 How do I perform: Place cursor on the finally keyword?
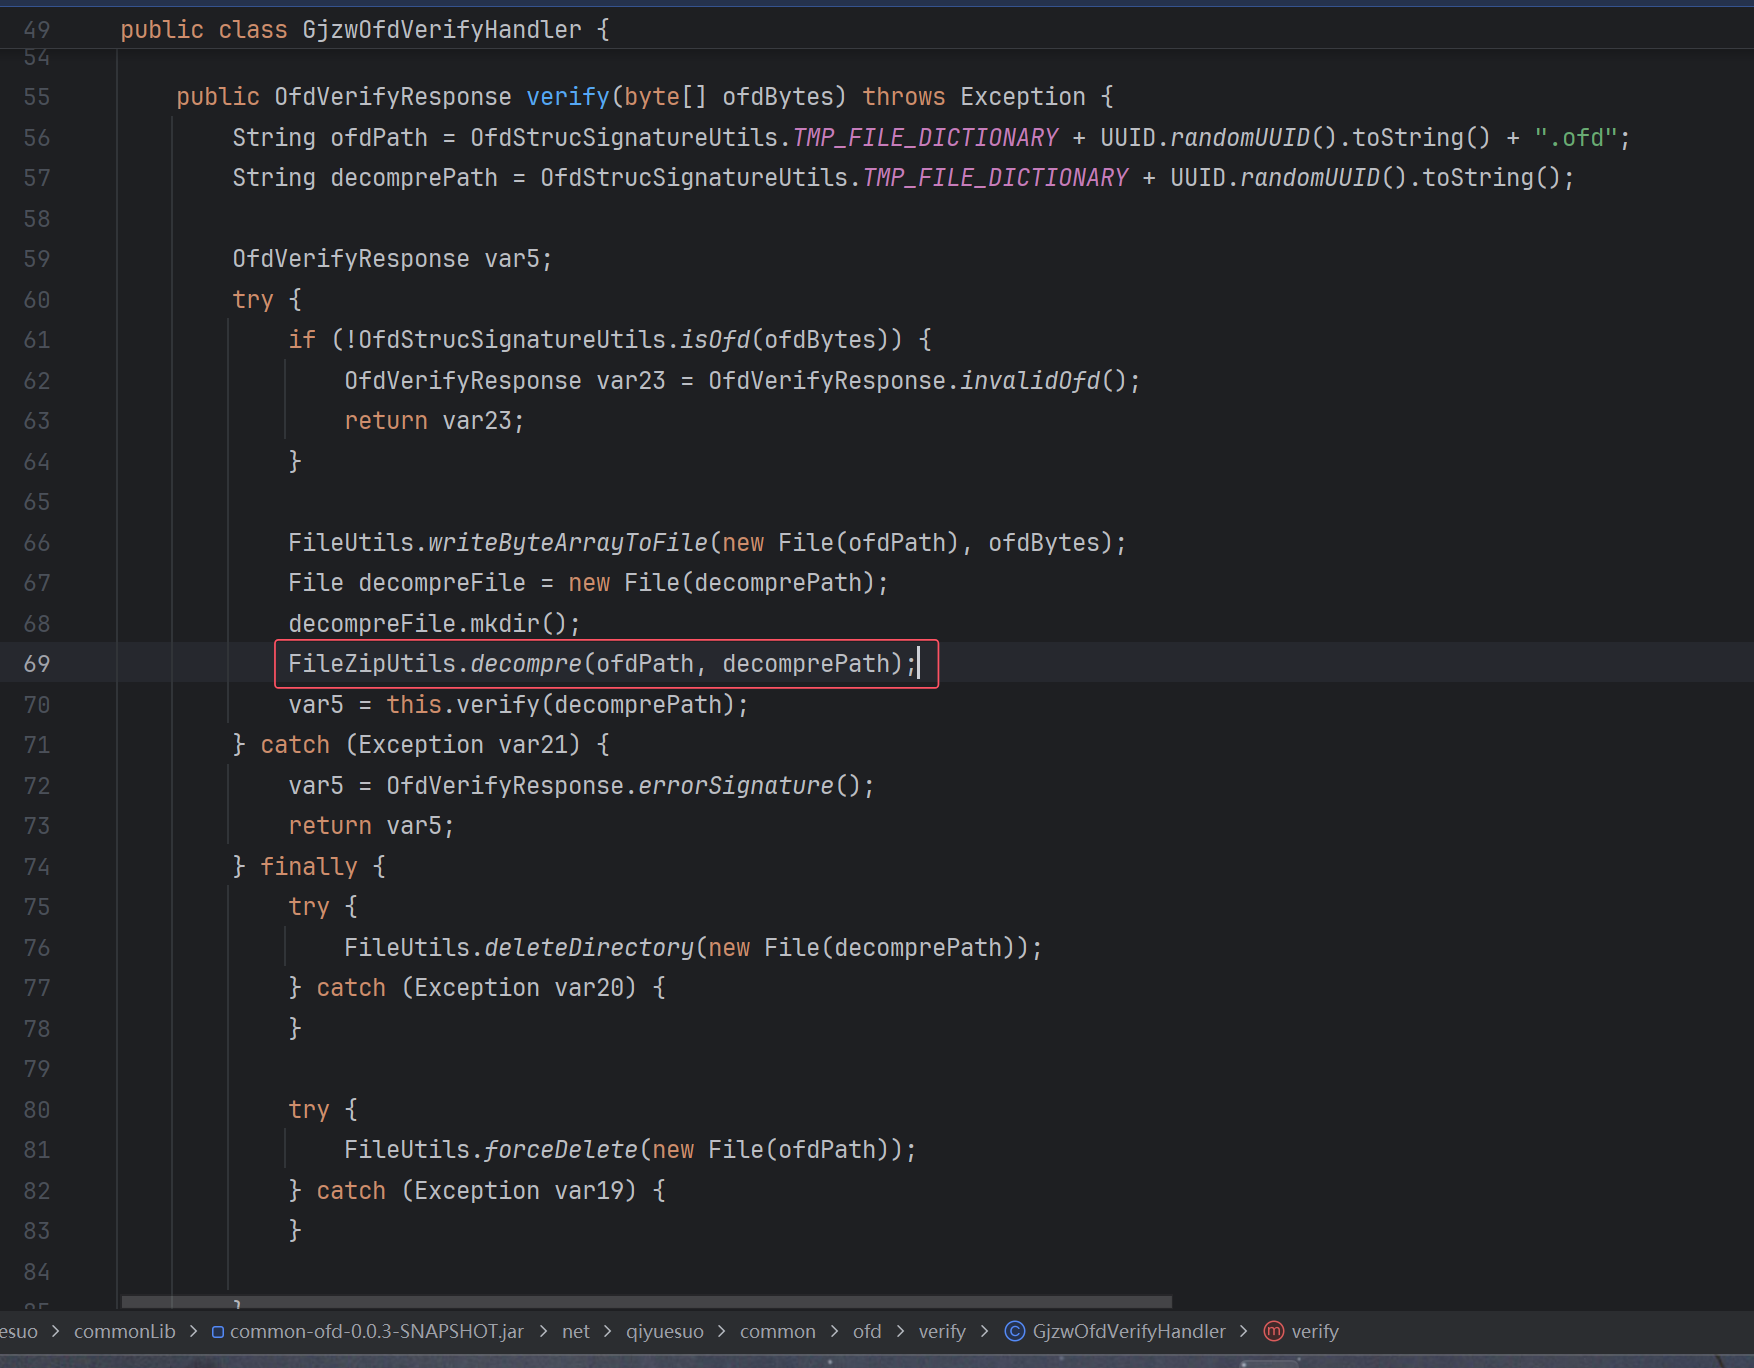point(308,867)
